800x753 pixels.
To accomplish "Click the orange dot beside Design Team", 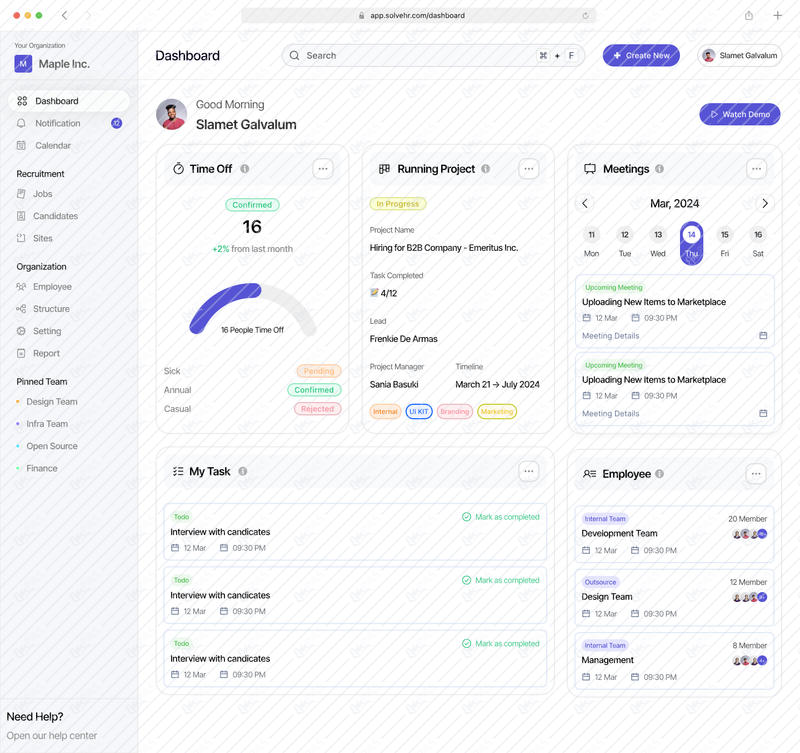I will click(18, 402).
